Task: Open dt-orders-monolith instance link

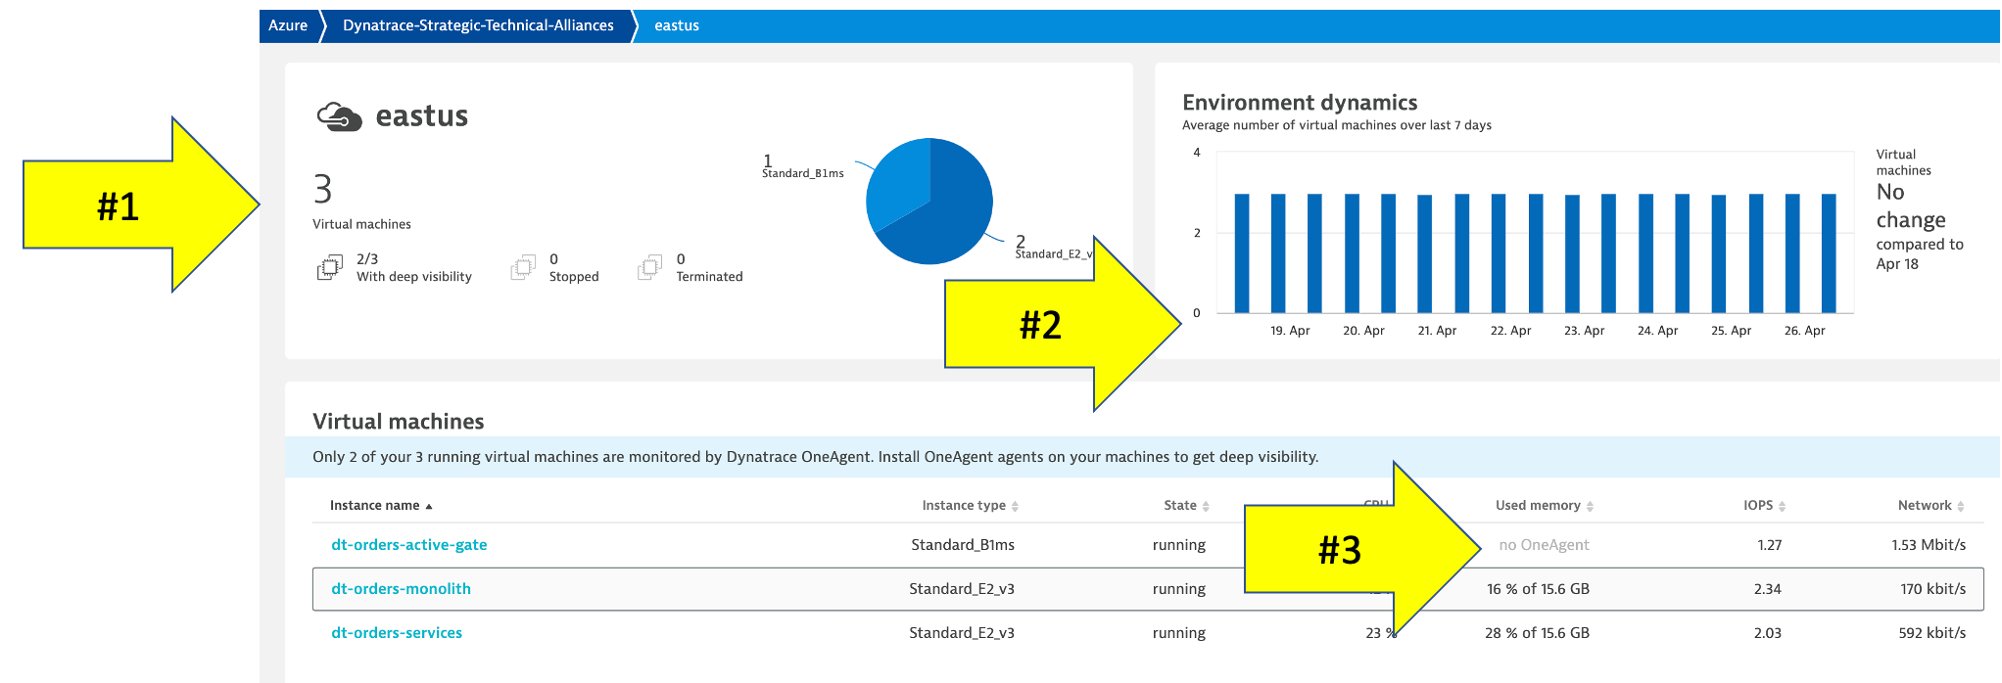Action: (x=401, y=589)
